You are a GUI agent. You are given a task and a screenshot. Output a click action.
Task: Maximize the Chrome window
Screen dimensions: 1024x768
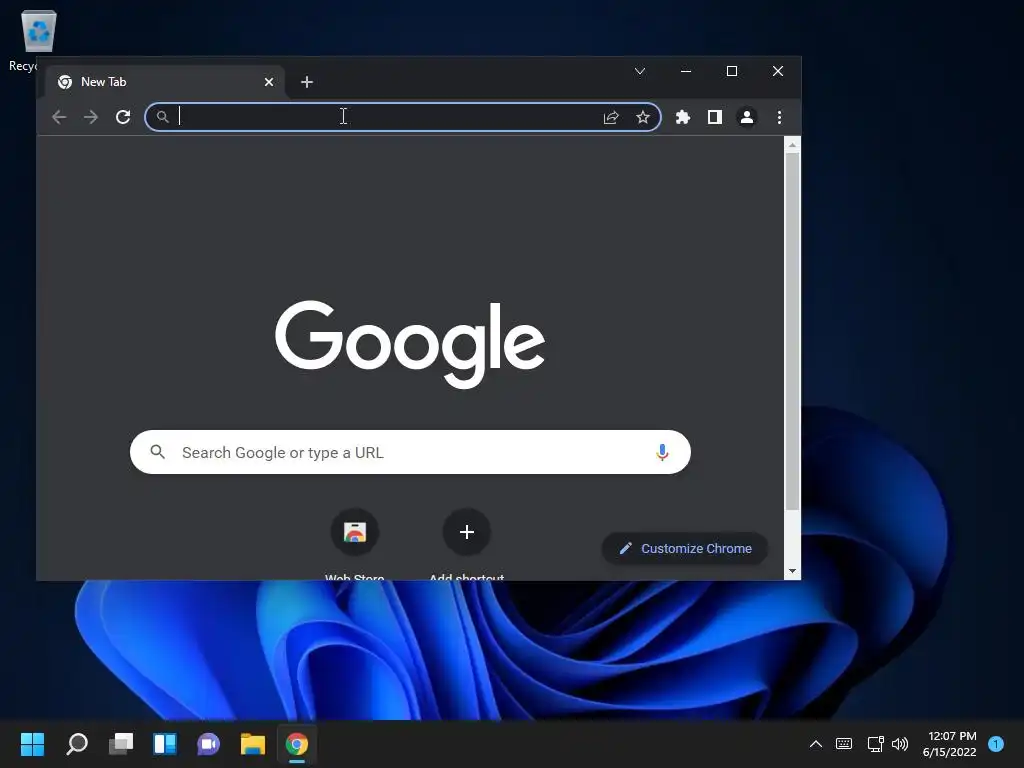(x=732, y=71)
